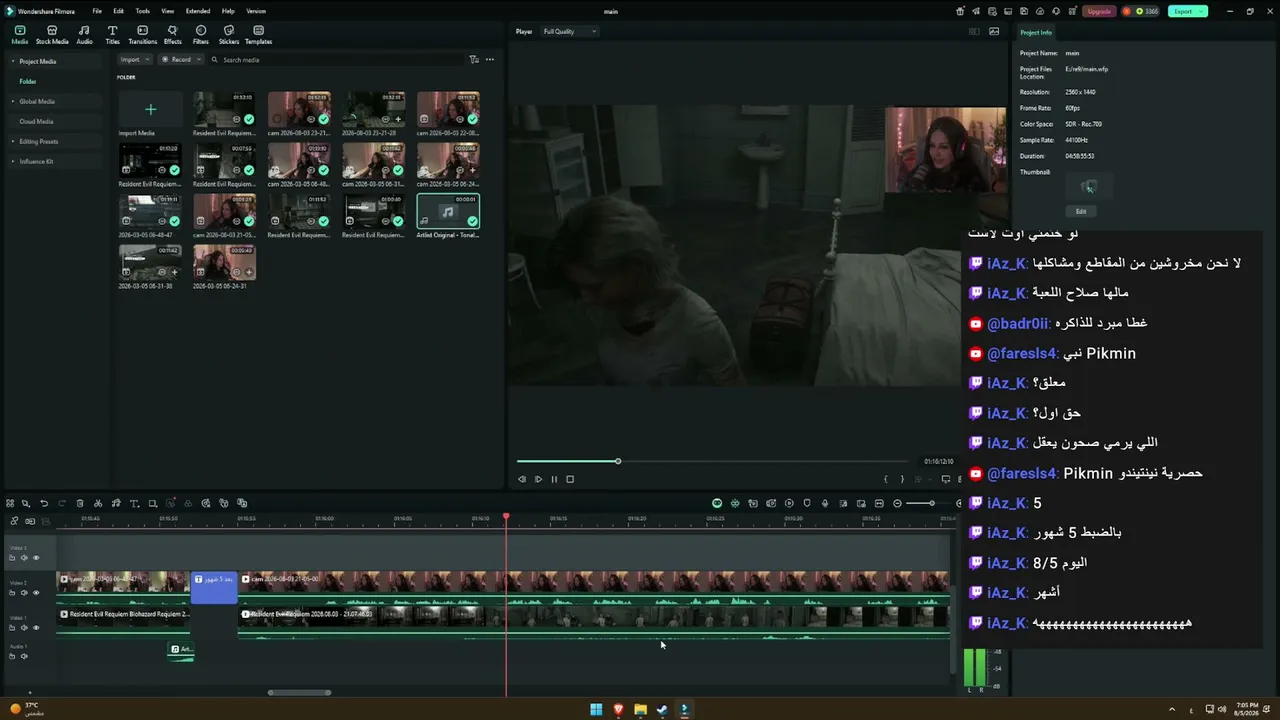The width and height of the screenshot is (1280, 720).
Task: Toggle visibility of the Video 2 track
Action: pyautogui.click(x=36, y=593)
